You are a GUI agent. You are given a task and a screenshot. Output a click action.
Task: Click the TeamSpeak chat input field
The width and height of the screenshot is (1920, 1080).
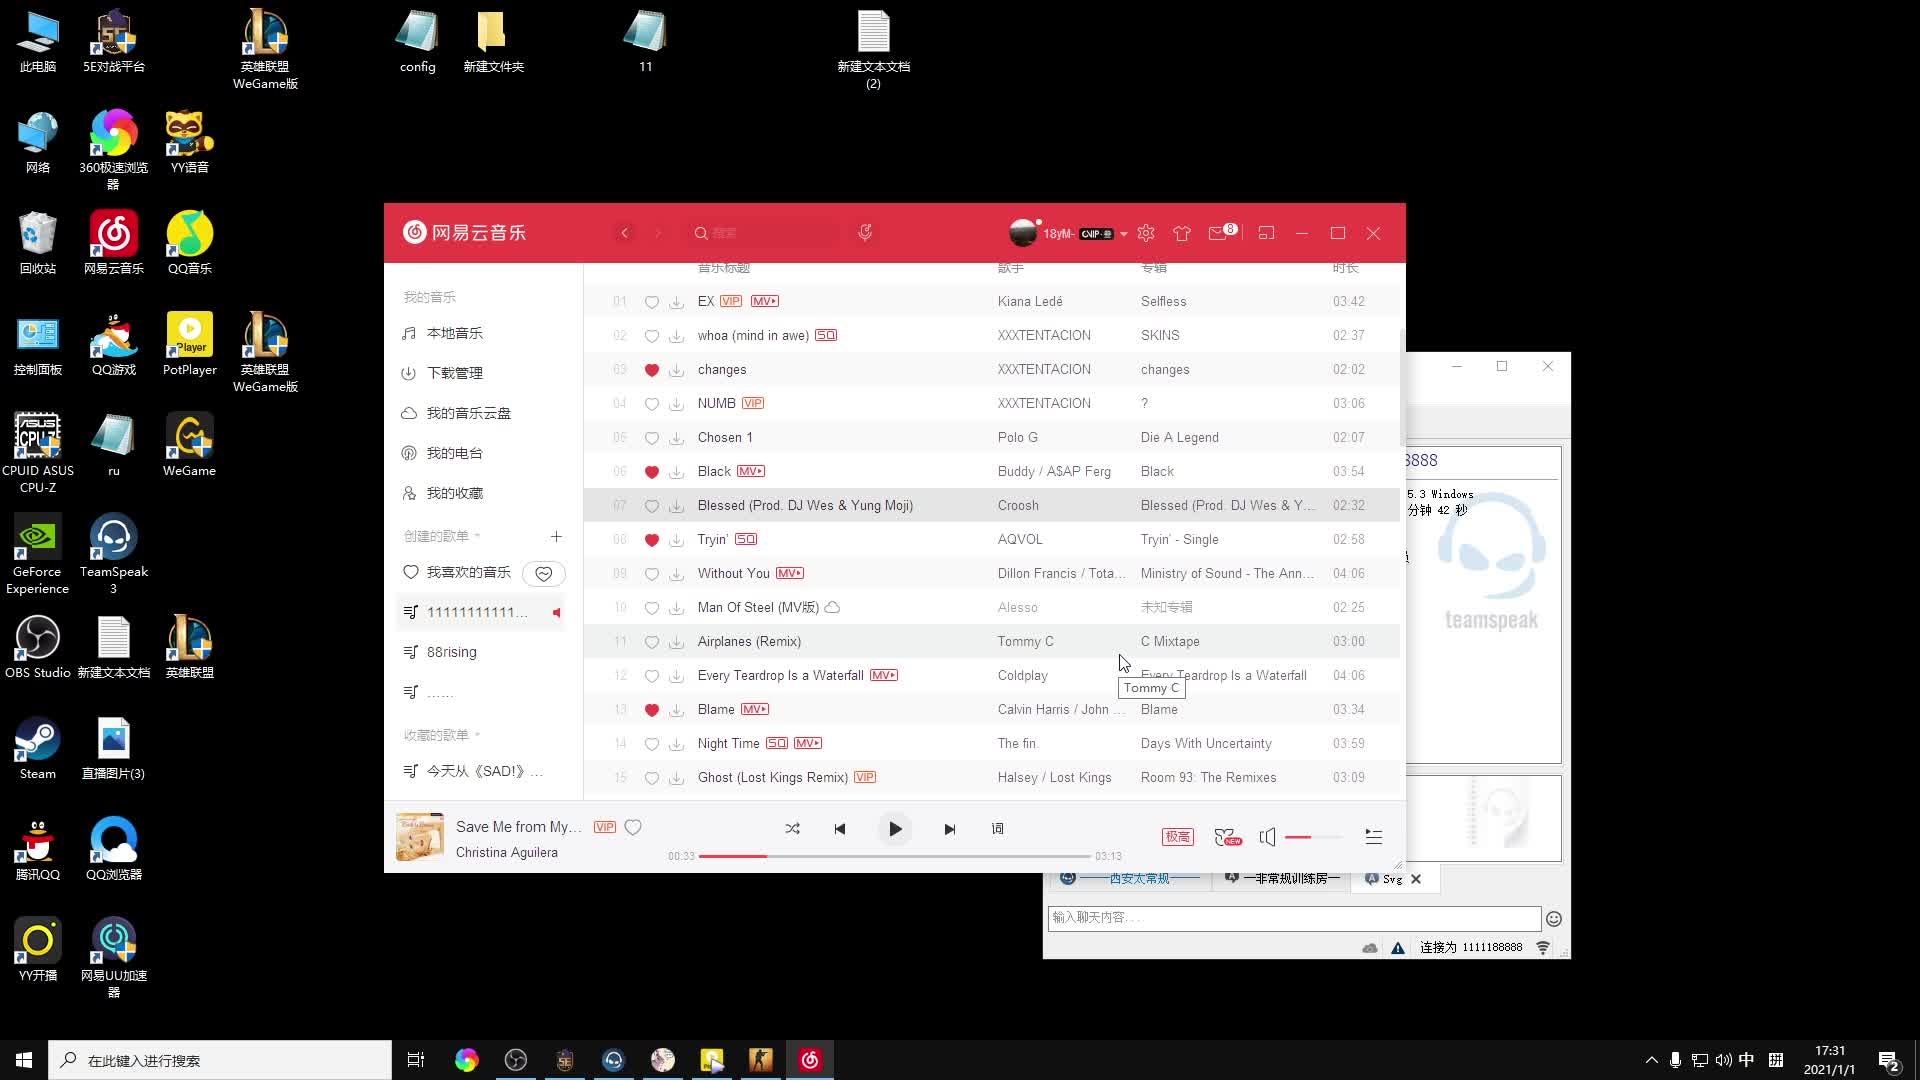[1294, 918]
